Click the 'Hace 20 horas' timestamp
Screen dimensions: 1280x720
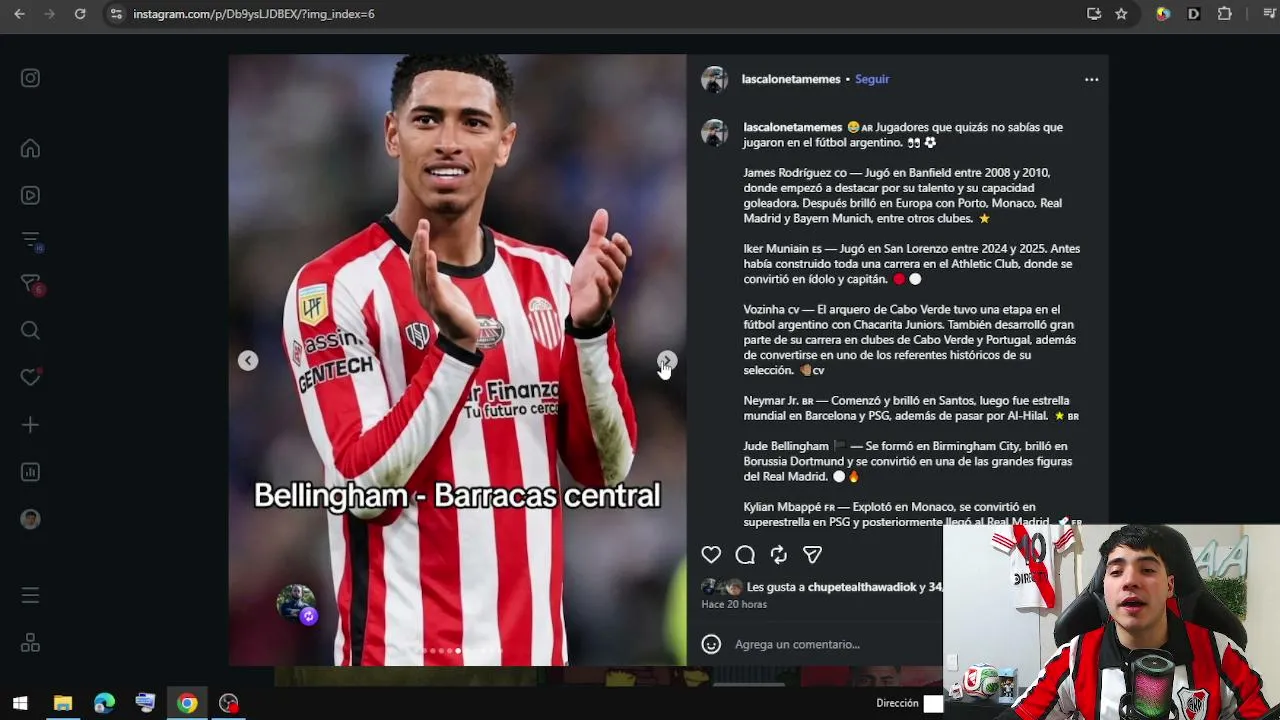[x=734, y=604]
